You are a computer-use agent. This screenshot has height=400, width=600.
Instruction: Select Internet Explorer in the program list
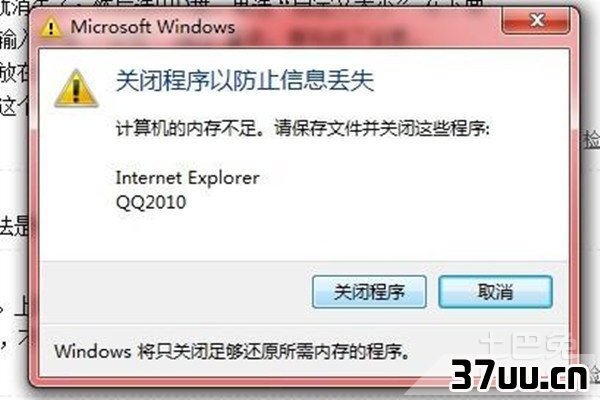tap(188, 178)
